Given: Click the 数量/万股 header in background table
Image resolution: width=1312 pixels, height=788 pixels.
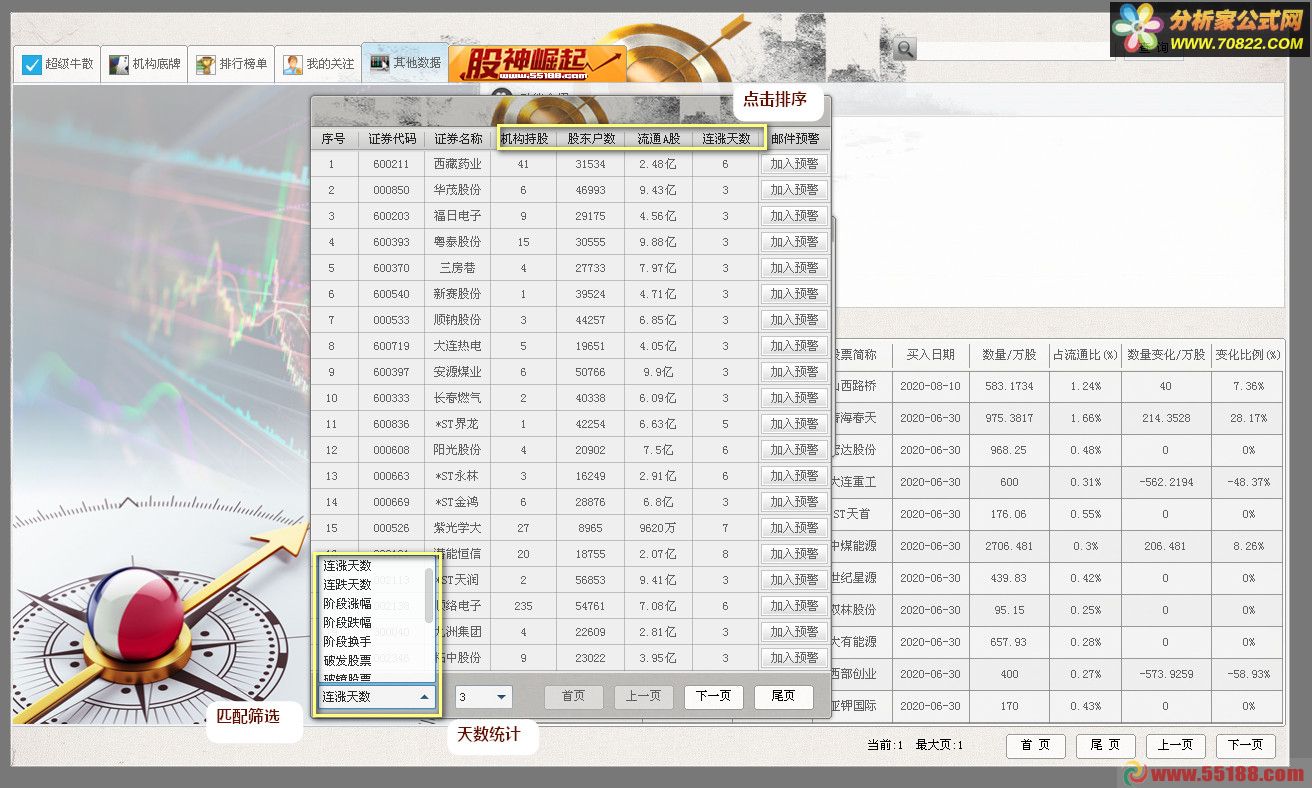Looking at the screenshot, I should [1009, 355].
